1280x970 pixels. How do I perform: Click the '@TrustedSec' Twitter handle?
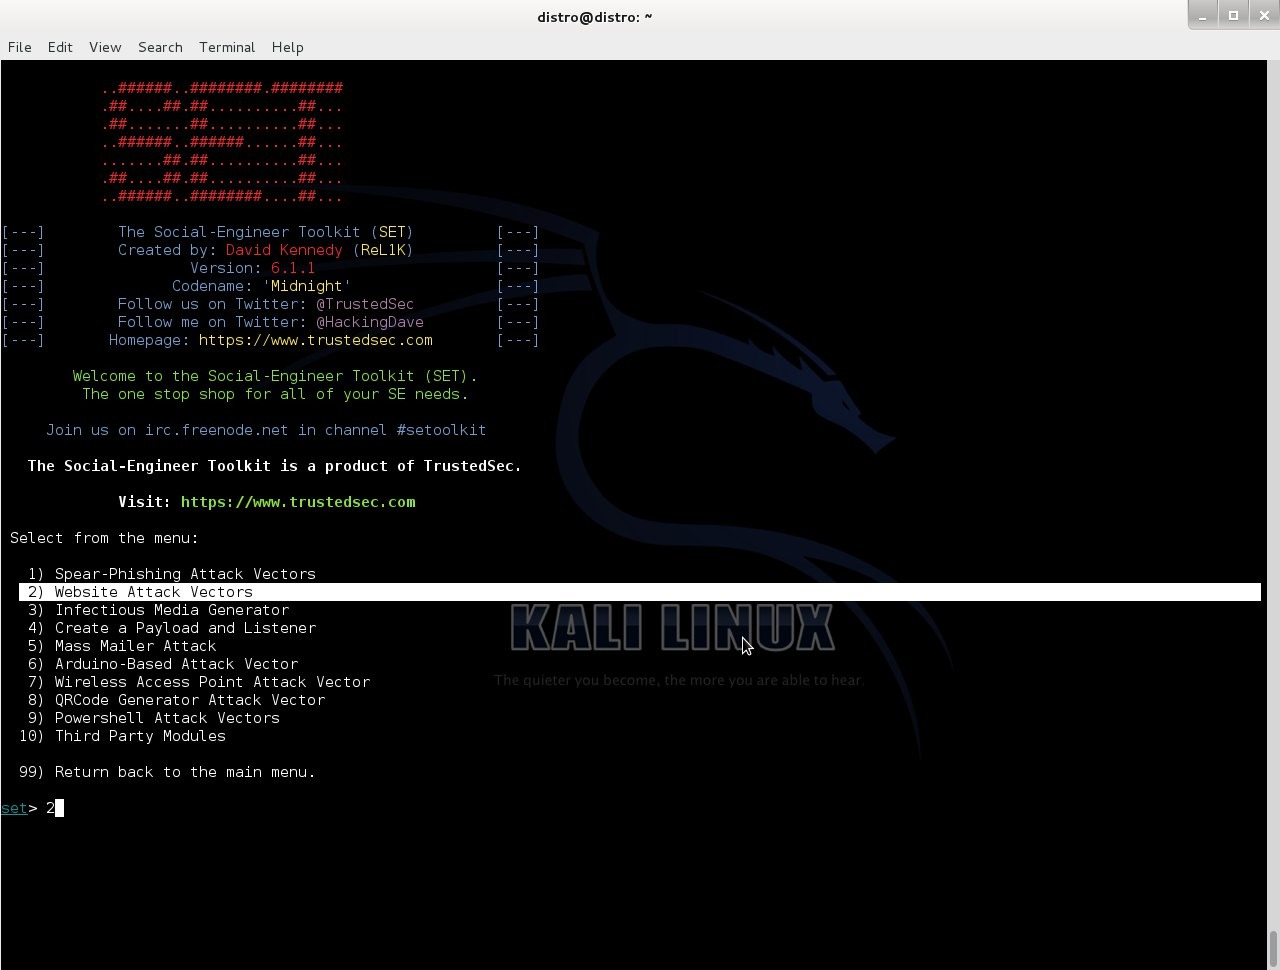coord(365,304)
